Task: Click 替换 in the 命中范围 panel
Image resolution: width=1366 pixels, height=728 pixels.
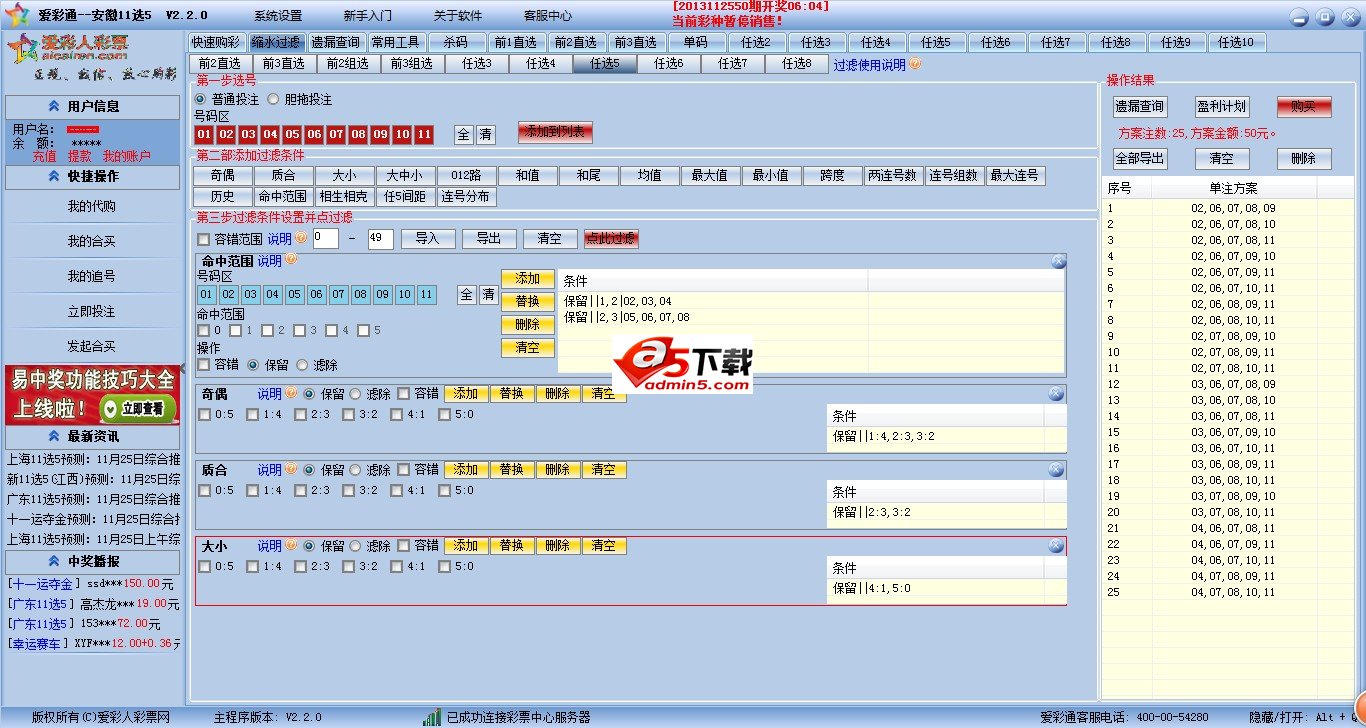Action: (x=527, y=302)
